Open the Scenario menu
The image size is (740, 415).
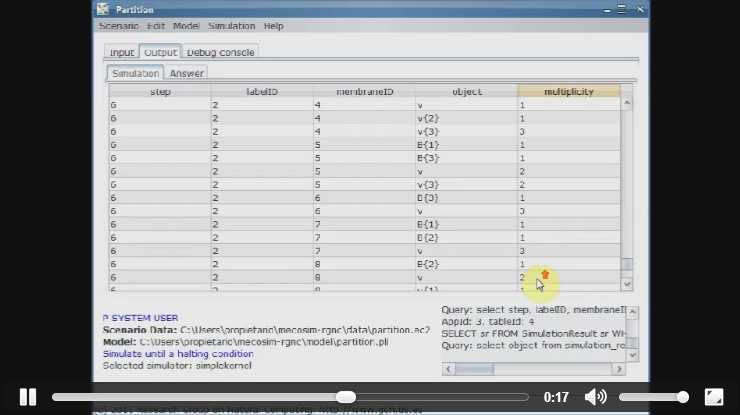click(119, 26)
